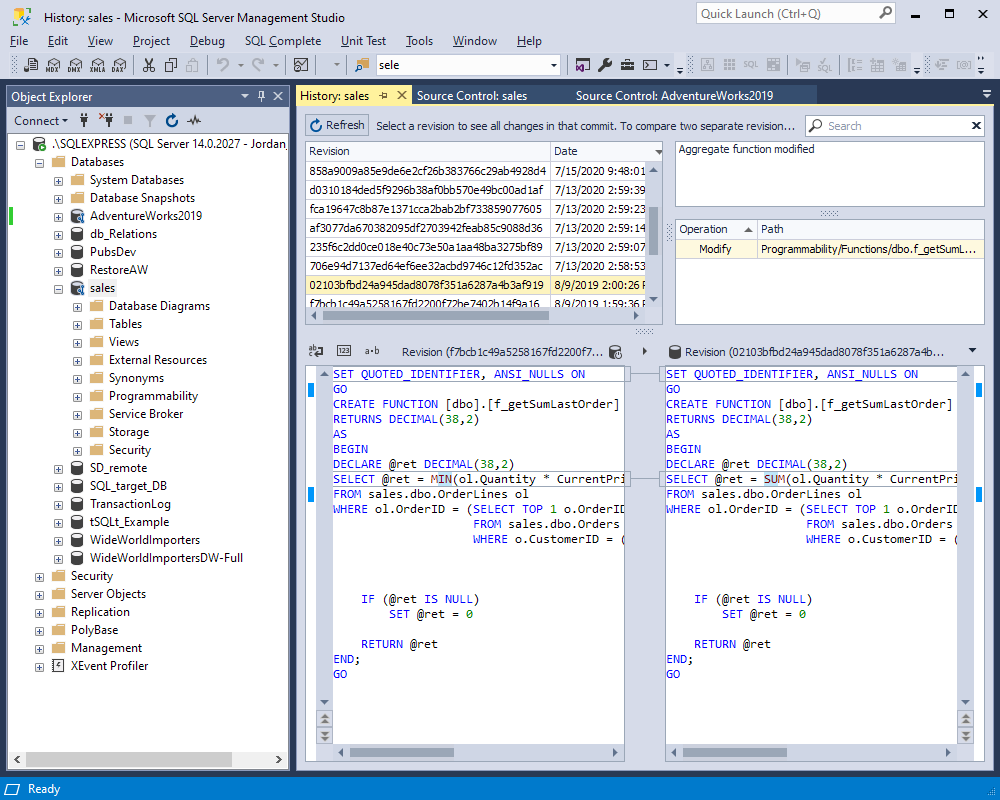Screen dimensions: 1000x800
Task: Click the Visual Studio window icon
Action: click(582, 65)
